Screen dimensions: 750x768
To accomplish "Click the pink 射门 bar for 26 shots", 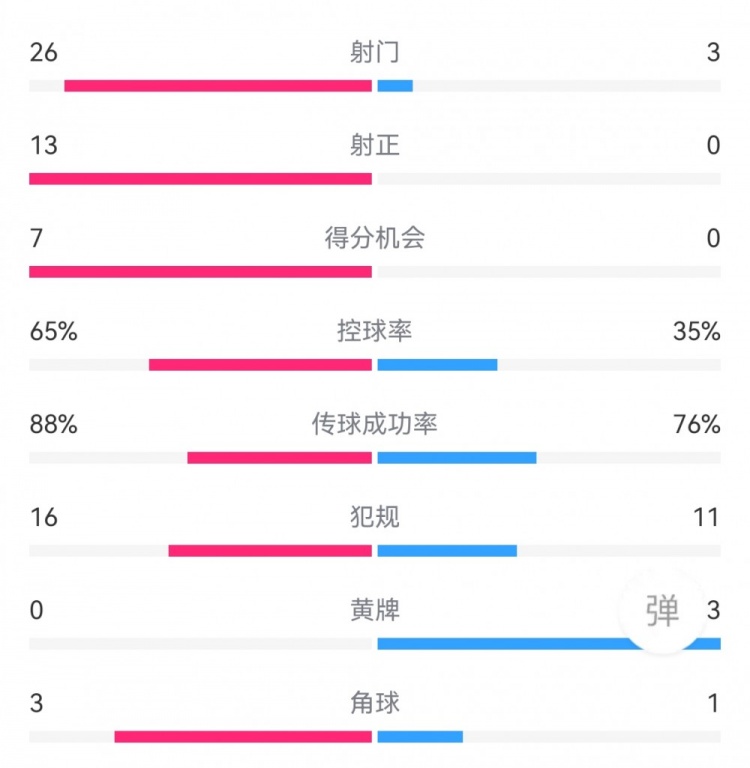I will [218, 86].
